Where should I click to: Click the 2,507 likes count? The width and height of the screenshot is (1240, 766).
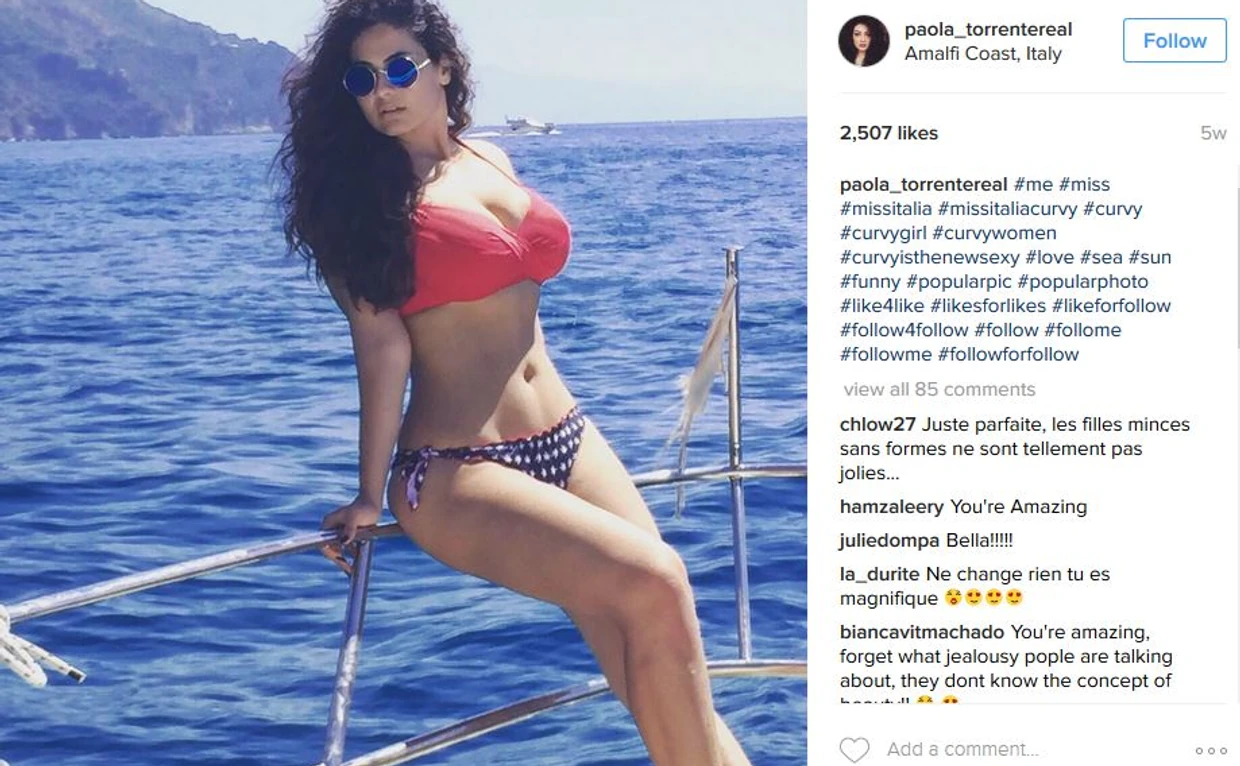[x=889, y=133]
